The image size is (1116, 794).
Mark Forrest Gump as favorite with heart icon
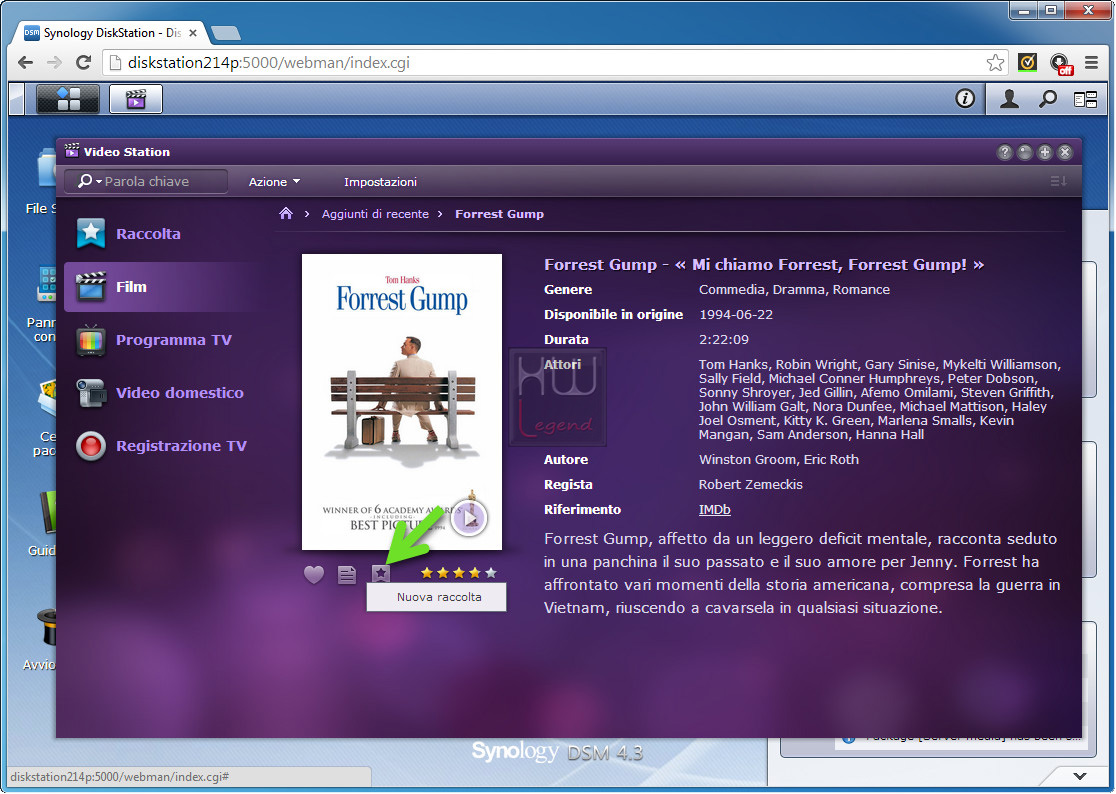[x=314, y=574]
